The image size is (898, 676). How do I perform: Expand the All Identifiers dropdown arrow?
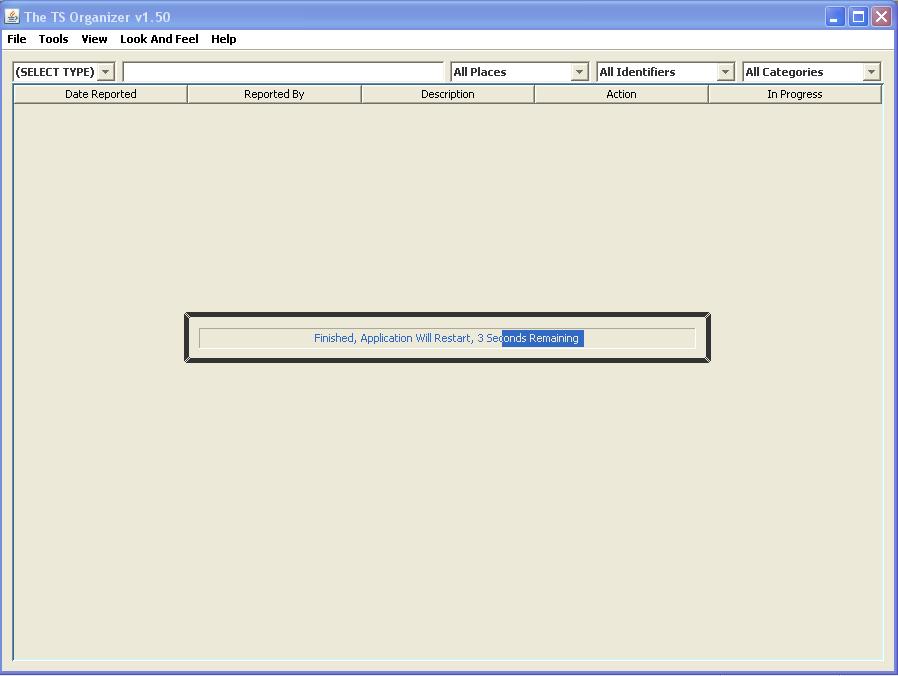726,72
